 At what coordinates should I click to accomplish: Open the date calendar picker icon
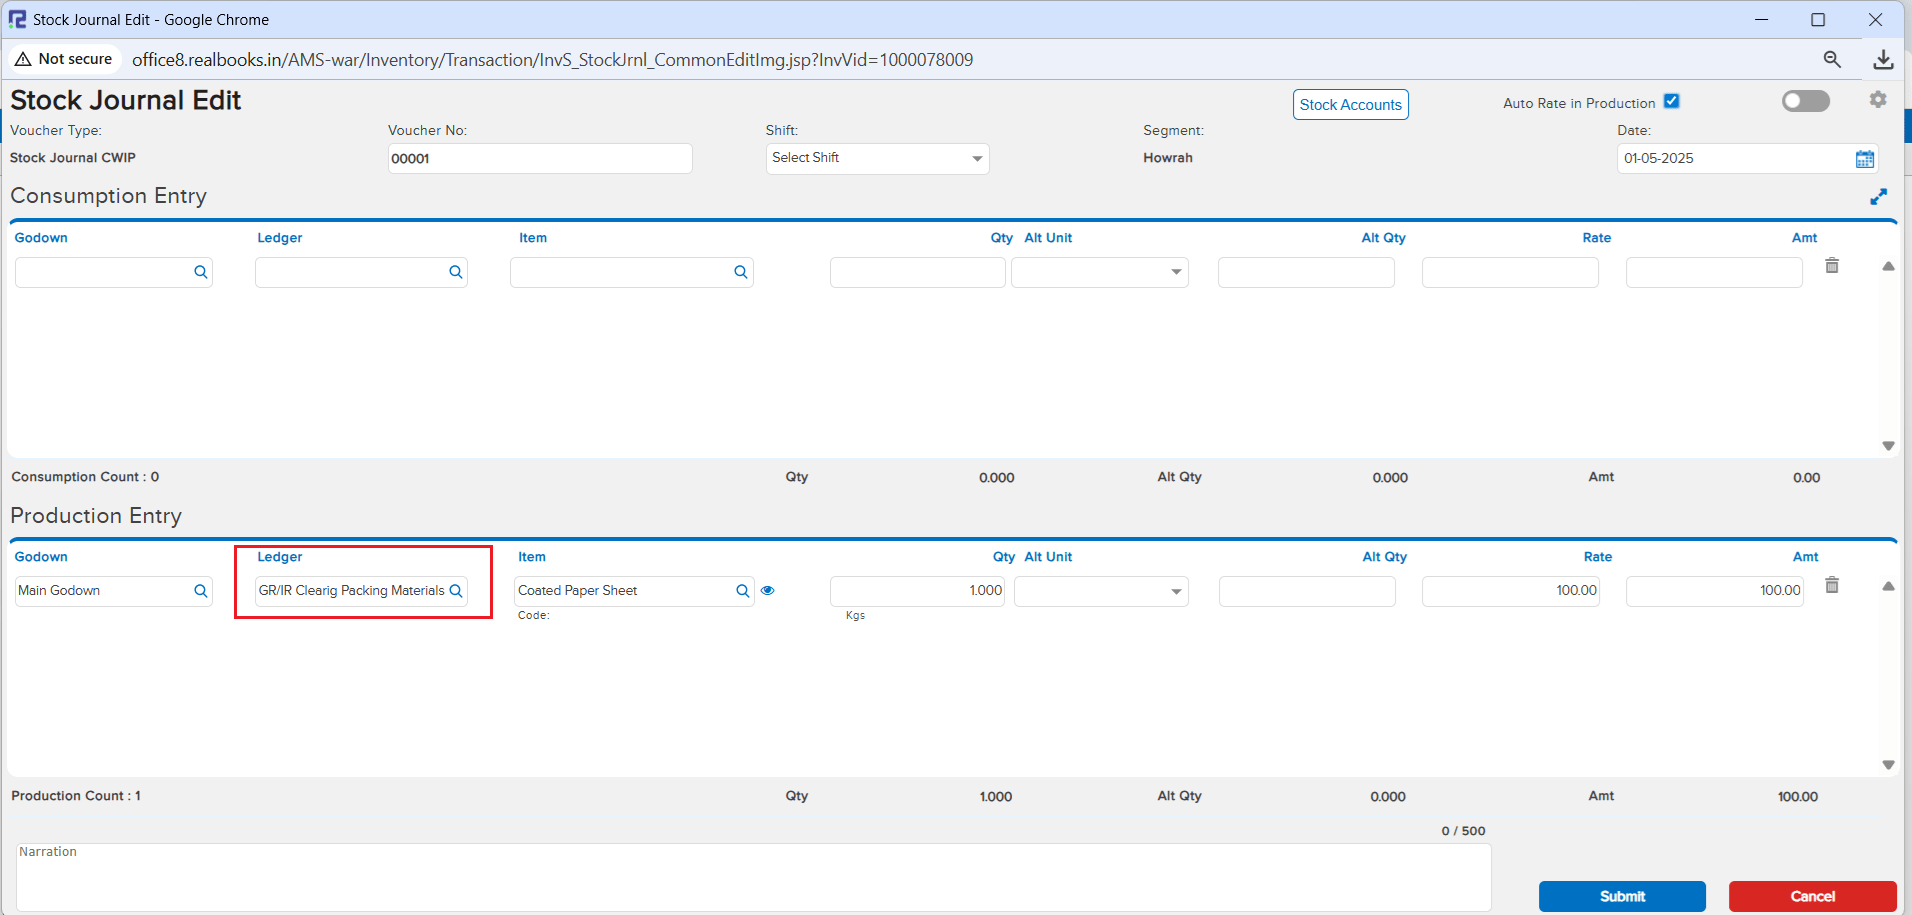[1864, 159]
